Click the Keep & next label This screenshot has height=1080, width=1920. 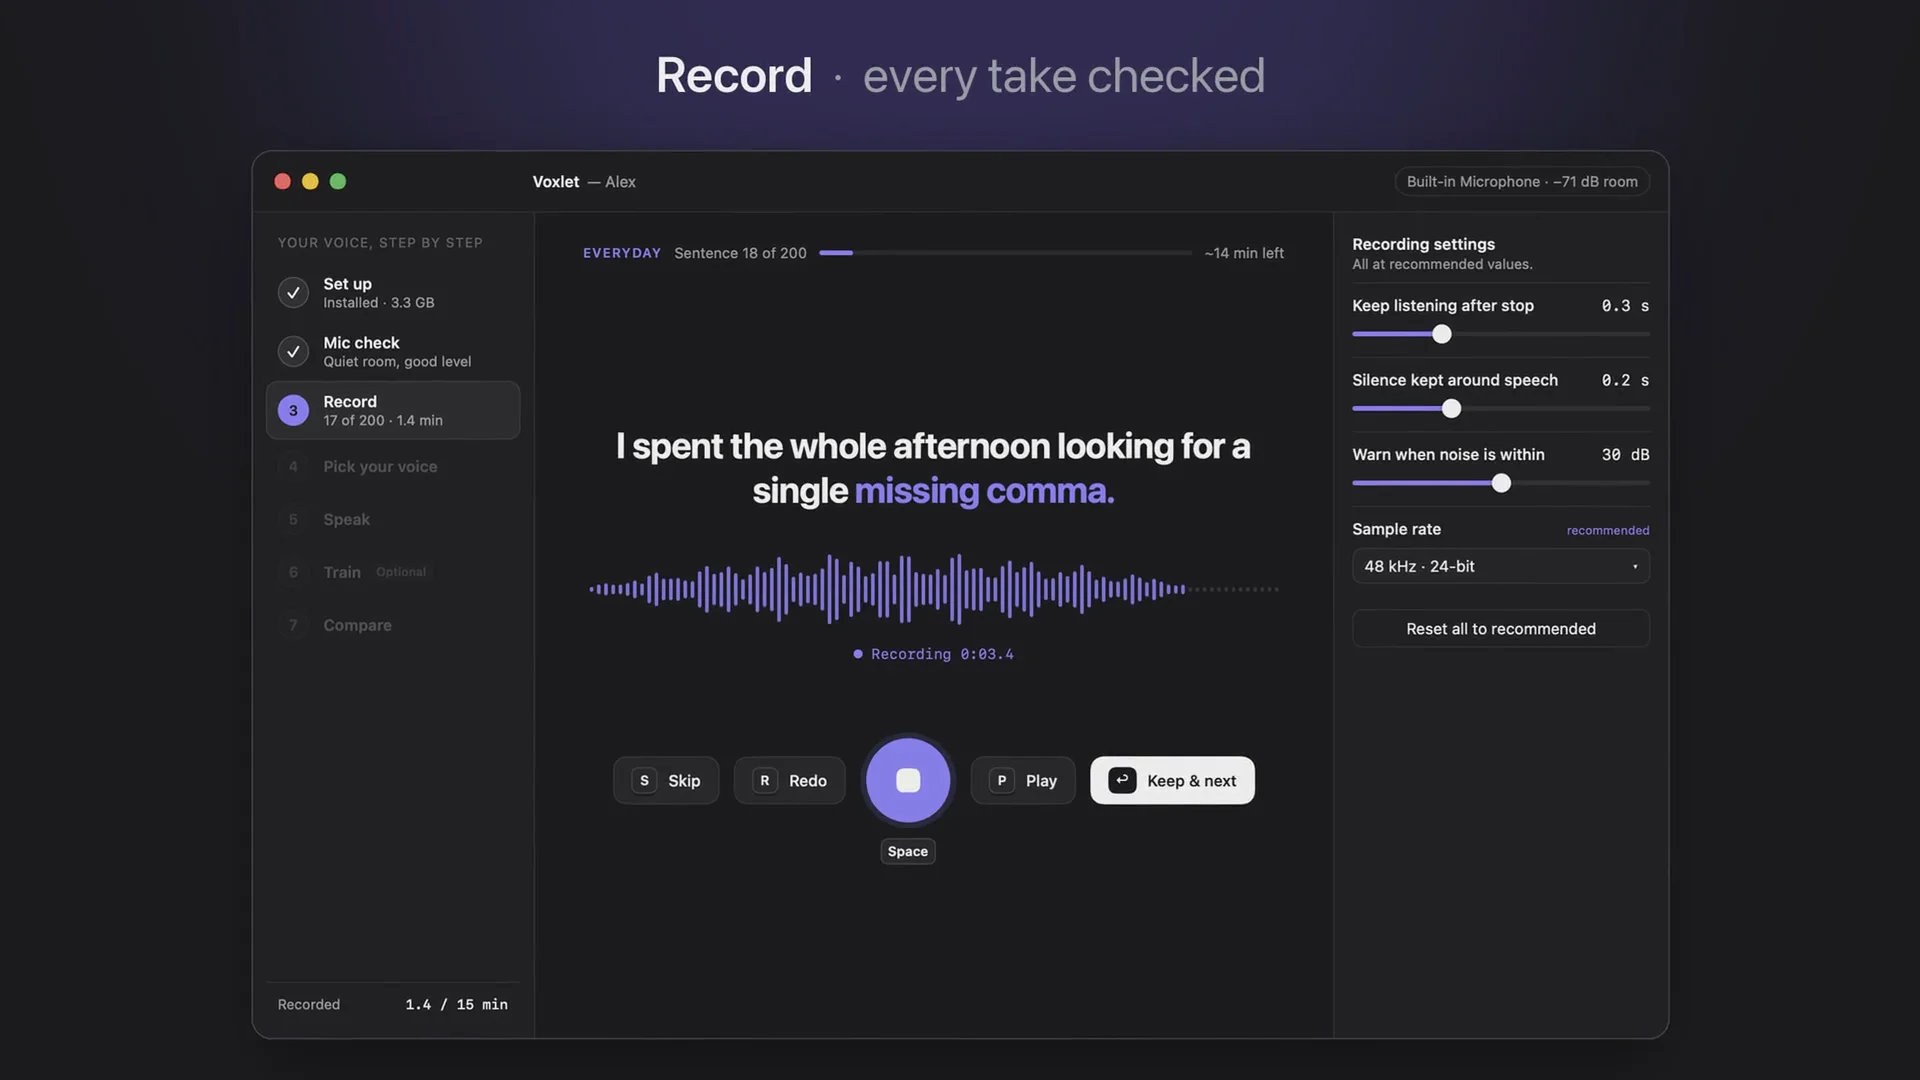1191,781
